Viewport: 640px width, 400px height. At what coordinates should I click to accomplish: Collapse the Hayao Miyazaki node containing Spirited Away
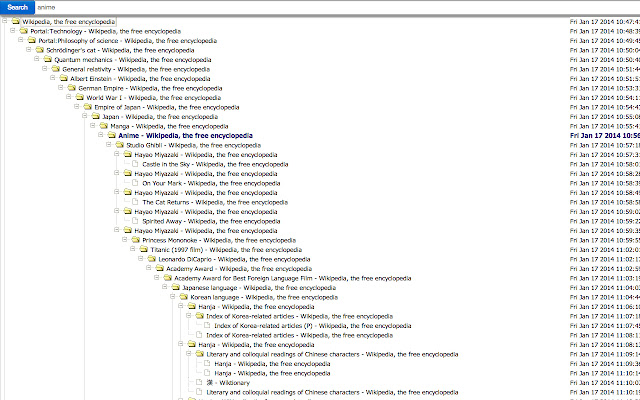(x=117, y=211)
